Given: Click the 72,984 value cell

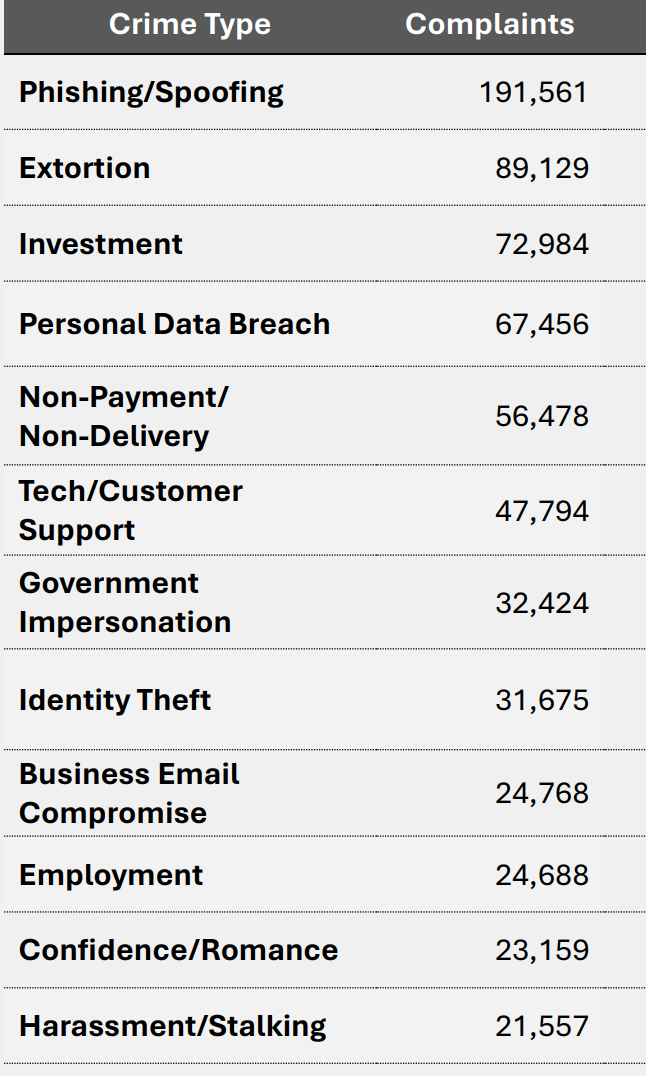Looking at the screenshot, I should coord(541,245).
